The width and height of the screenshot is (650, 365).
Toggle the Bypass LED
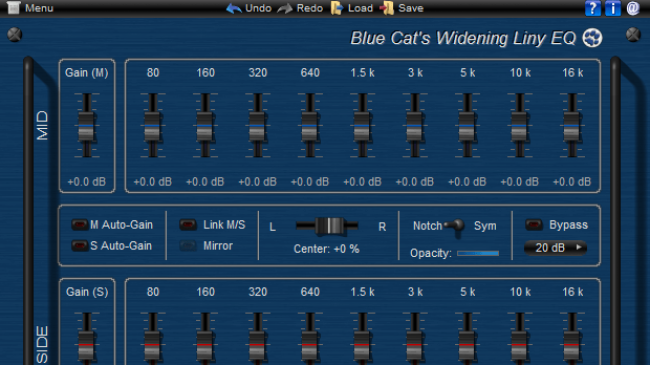(534, 225)
